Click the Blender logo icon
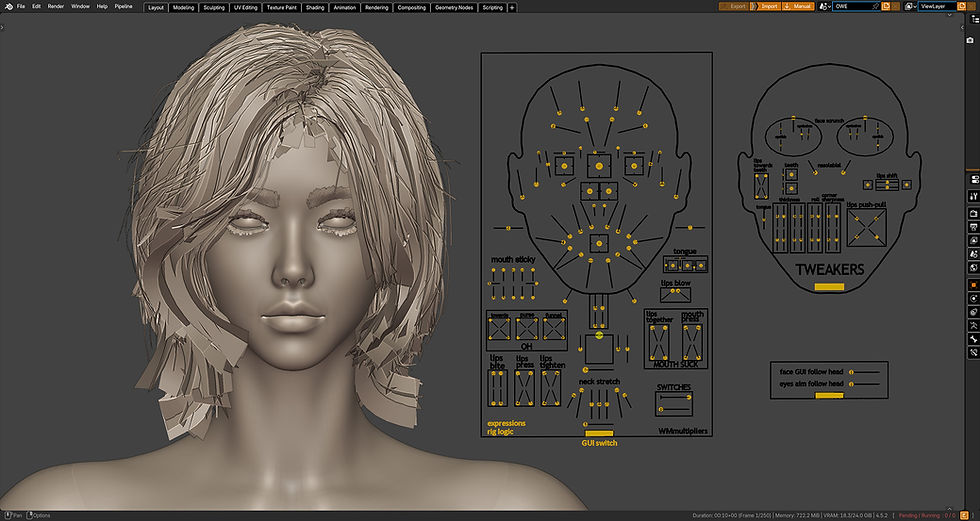The height and width of the screenshot is (521, 980). pos(7,6)
